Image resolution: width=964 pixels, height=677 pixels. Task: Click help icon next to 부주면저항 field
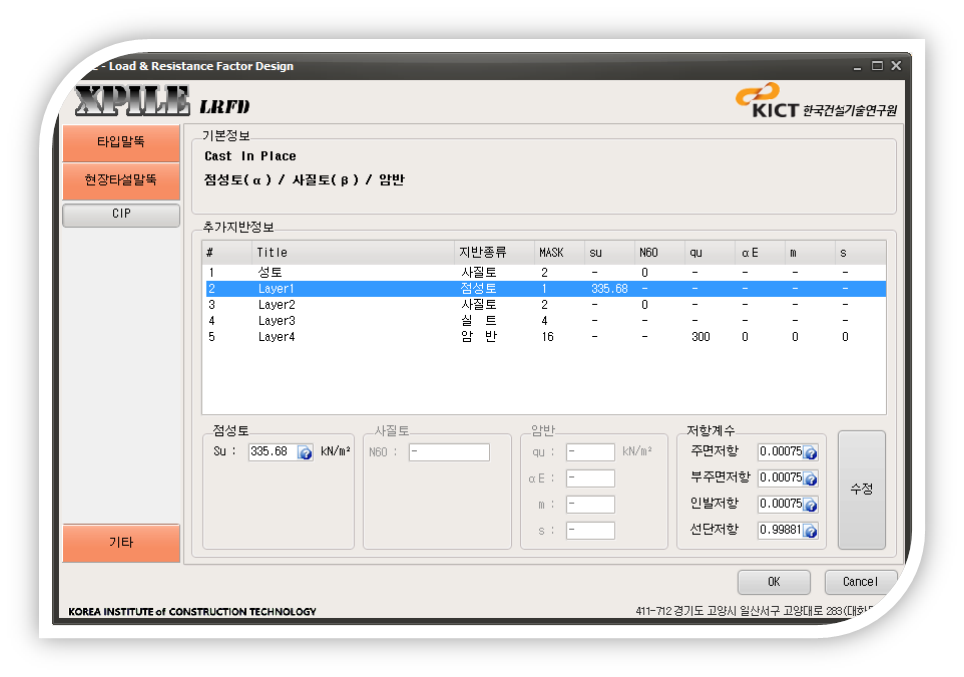pyautogui.click(x=811, y=478)
